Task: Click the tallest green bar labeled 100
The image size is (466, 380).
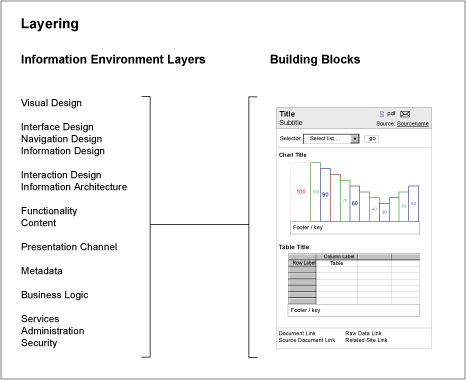Action: click(315, 192)
